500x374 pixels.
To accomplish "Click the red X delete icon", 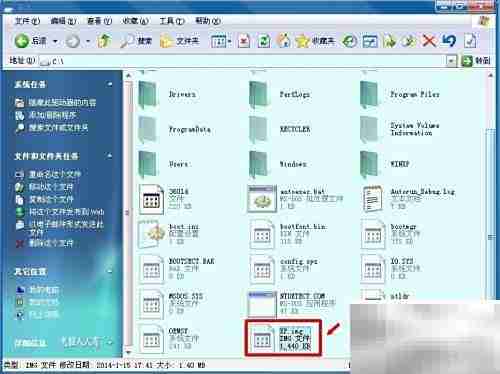I will tap(429, 41).
